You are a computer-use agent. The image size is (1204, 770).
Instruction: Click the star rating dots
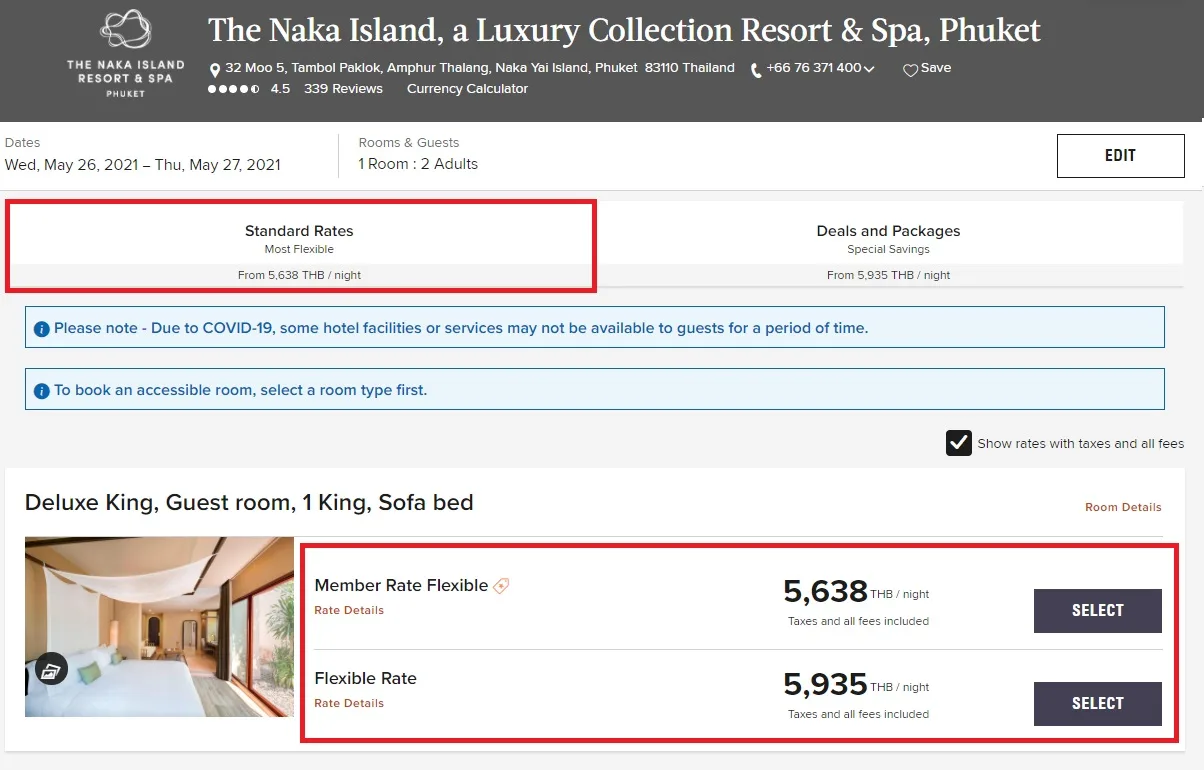[x=234, y=89]
